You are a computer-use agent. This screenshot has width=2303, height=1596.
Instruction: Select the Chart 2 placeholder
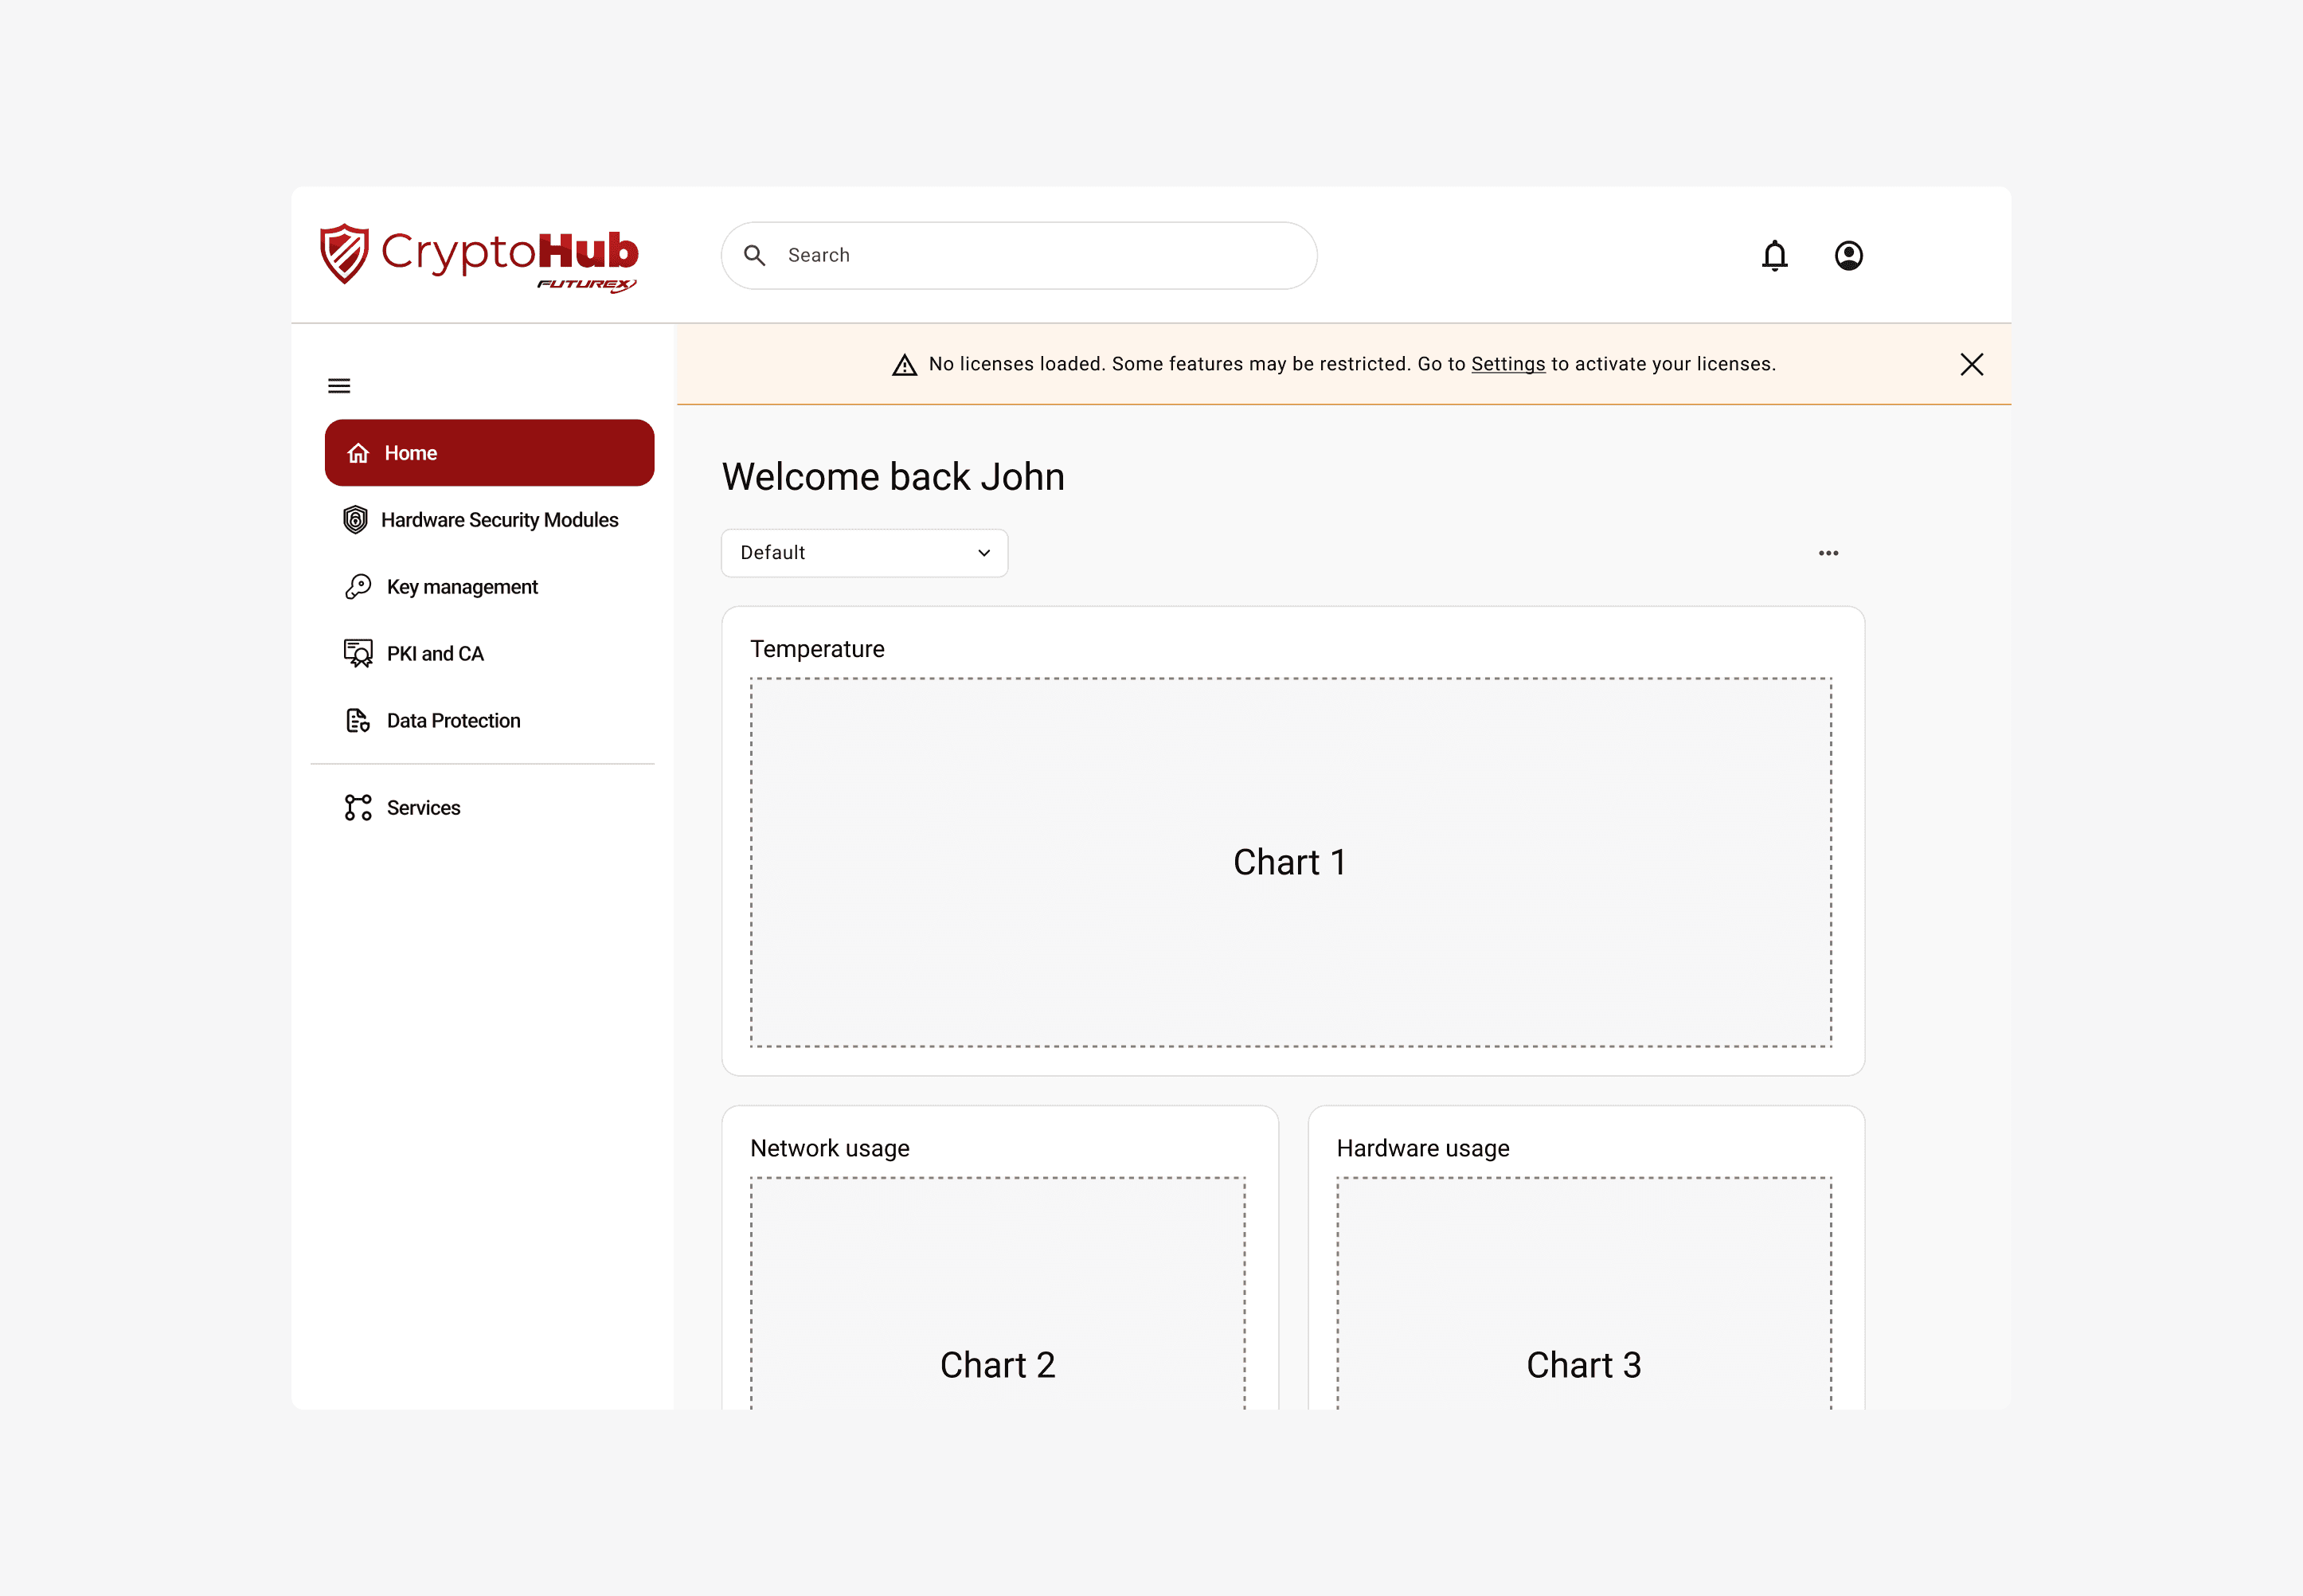tap(997, 1293)
